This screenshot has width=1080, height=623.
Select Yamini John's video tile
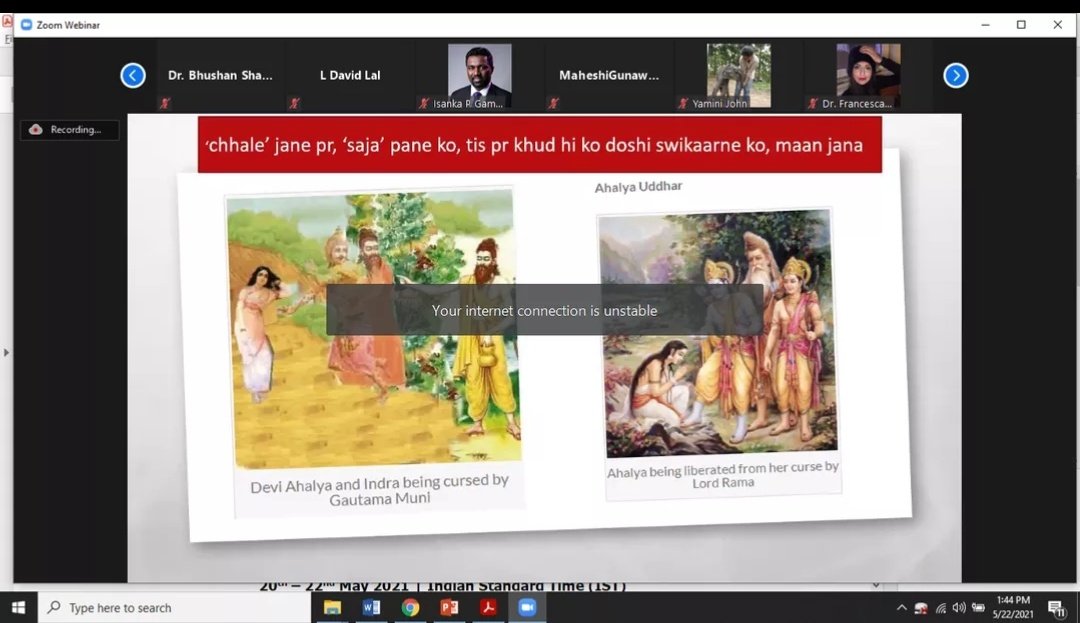coord(738,75)
